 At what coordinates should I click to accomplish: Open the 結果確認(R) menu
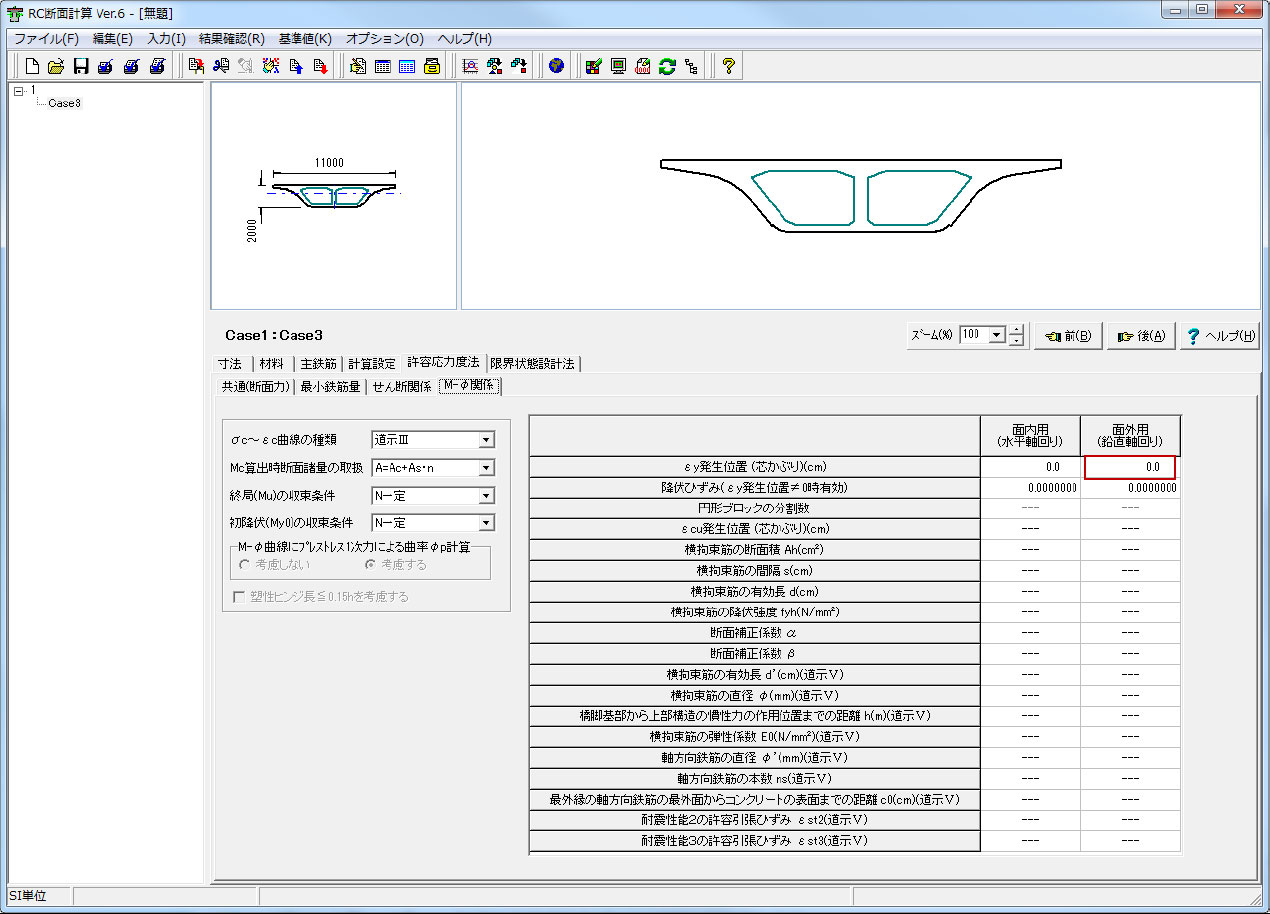pos(231,39)
